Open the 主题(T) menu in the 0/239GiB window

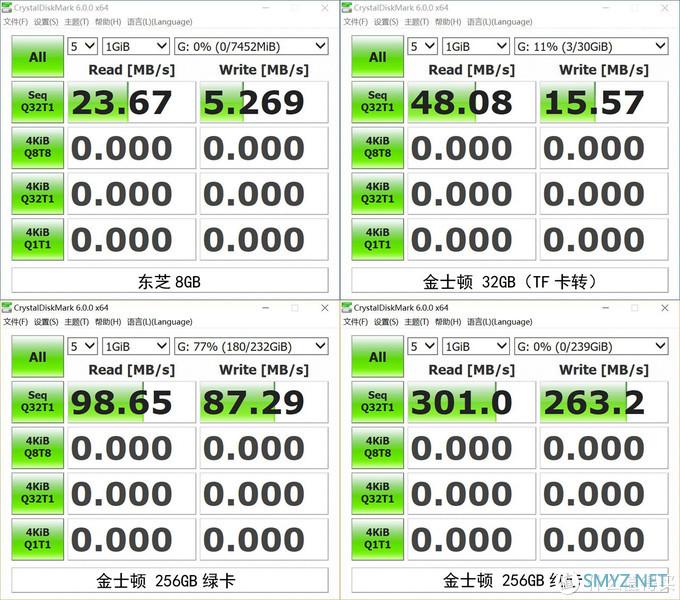(x=416, y=322)
